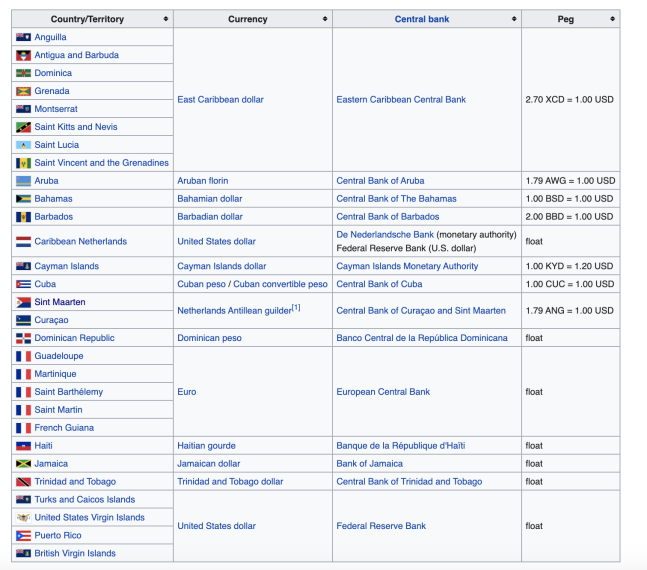Screen dimensions: 647x570
Task: Click the Trinidad and Tobago flag icon
Action: point(24,482)
